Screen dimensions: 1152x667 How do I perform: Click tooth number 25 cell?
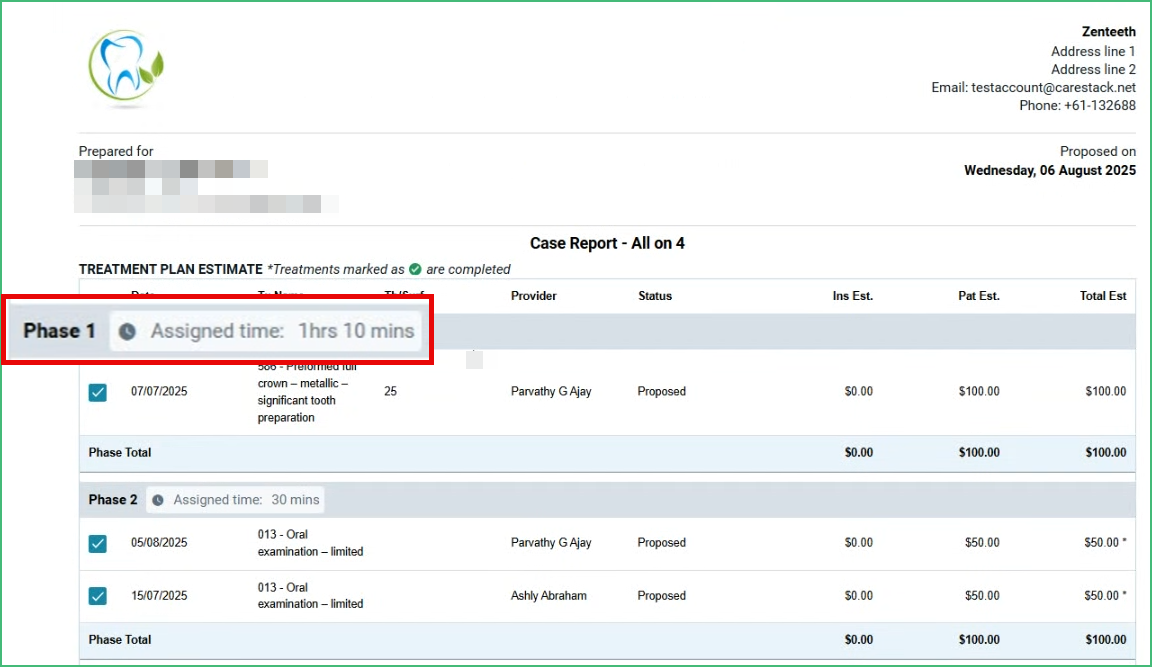click(390, 392)
